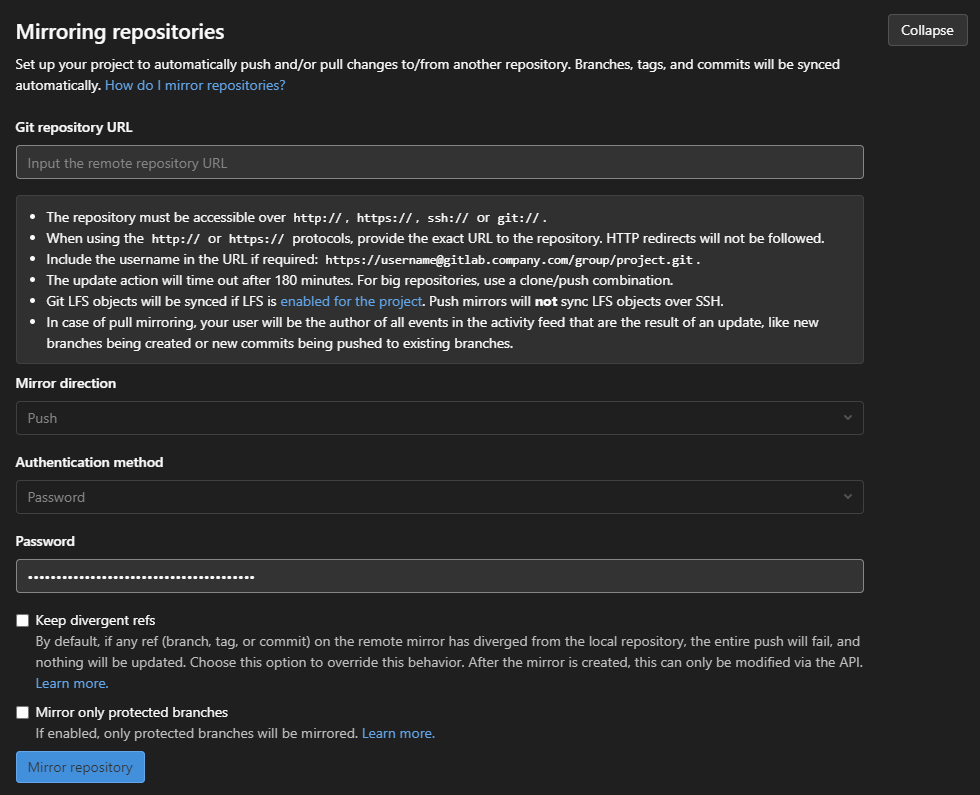
Task: Click the chevron arrow in Mirror direction
Action: pyautogui.click(x=848, y=418)
